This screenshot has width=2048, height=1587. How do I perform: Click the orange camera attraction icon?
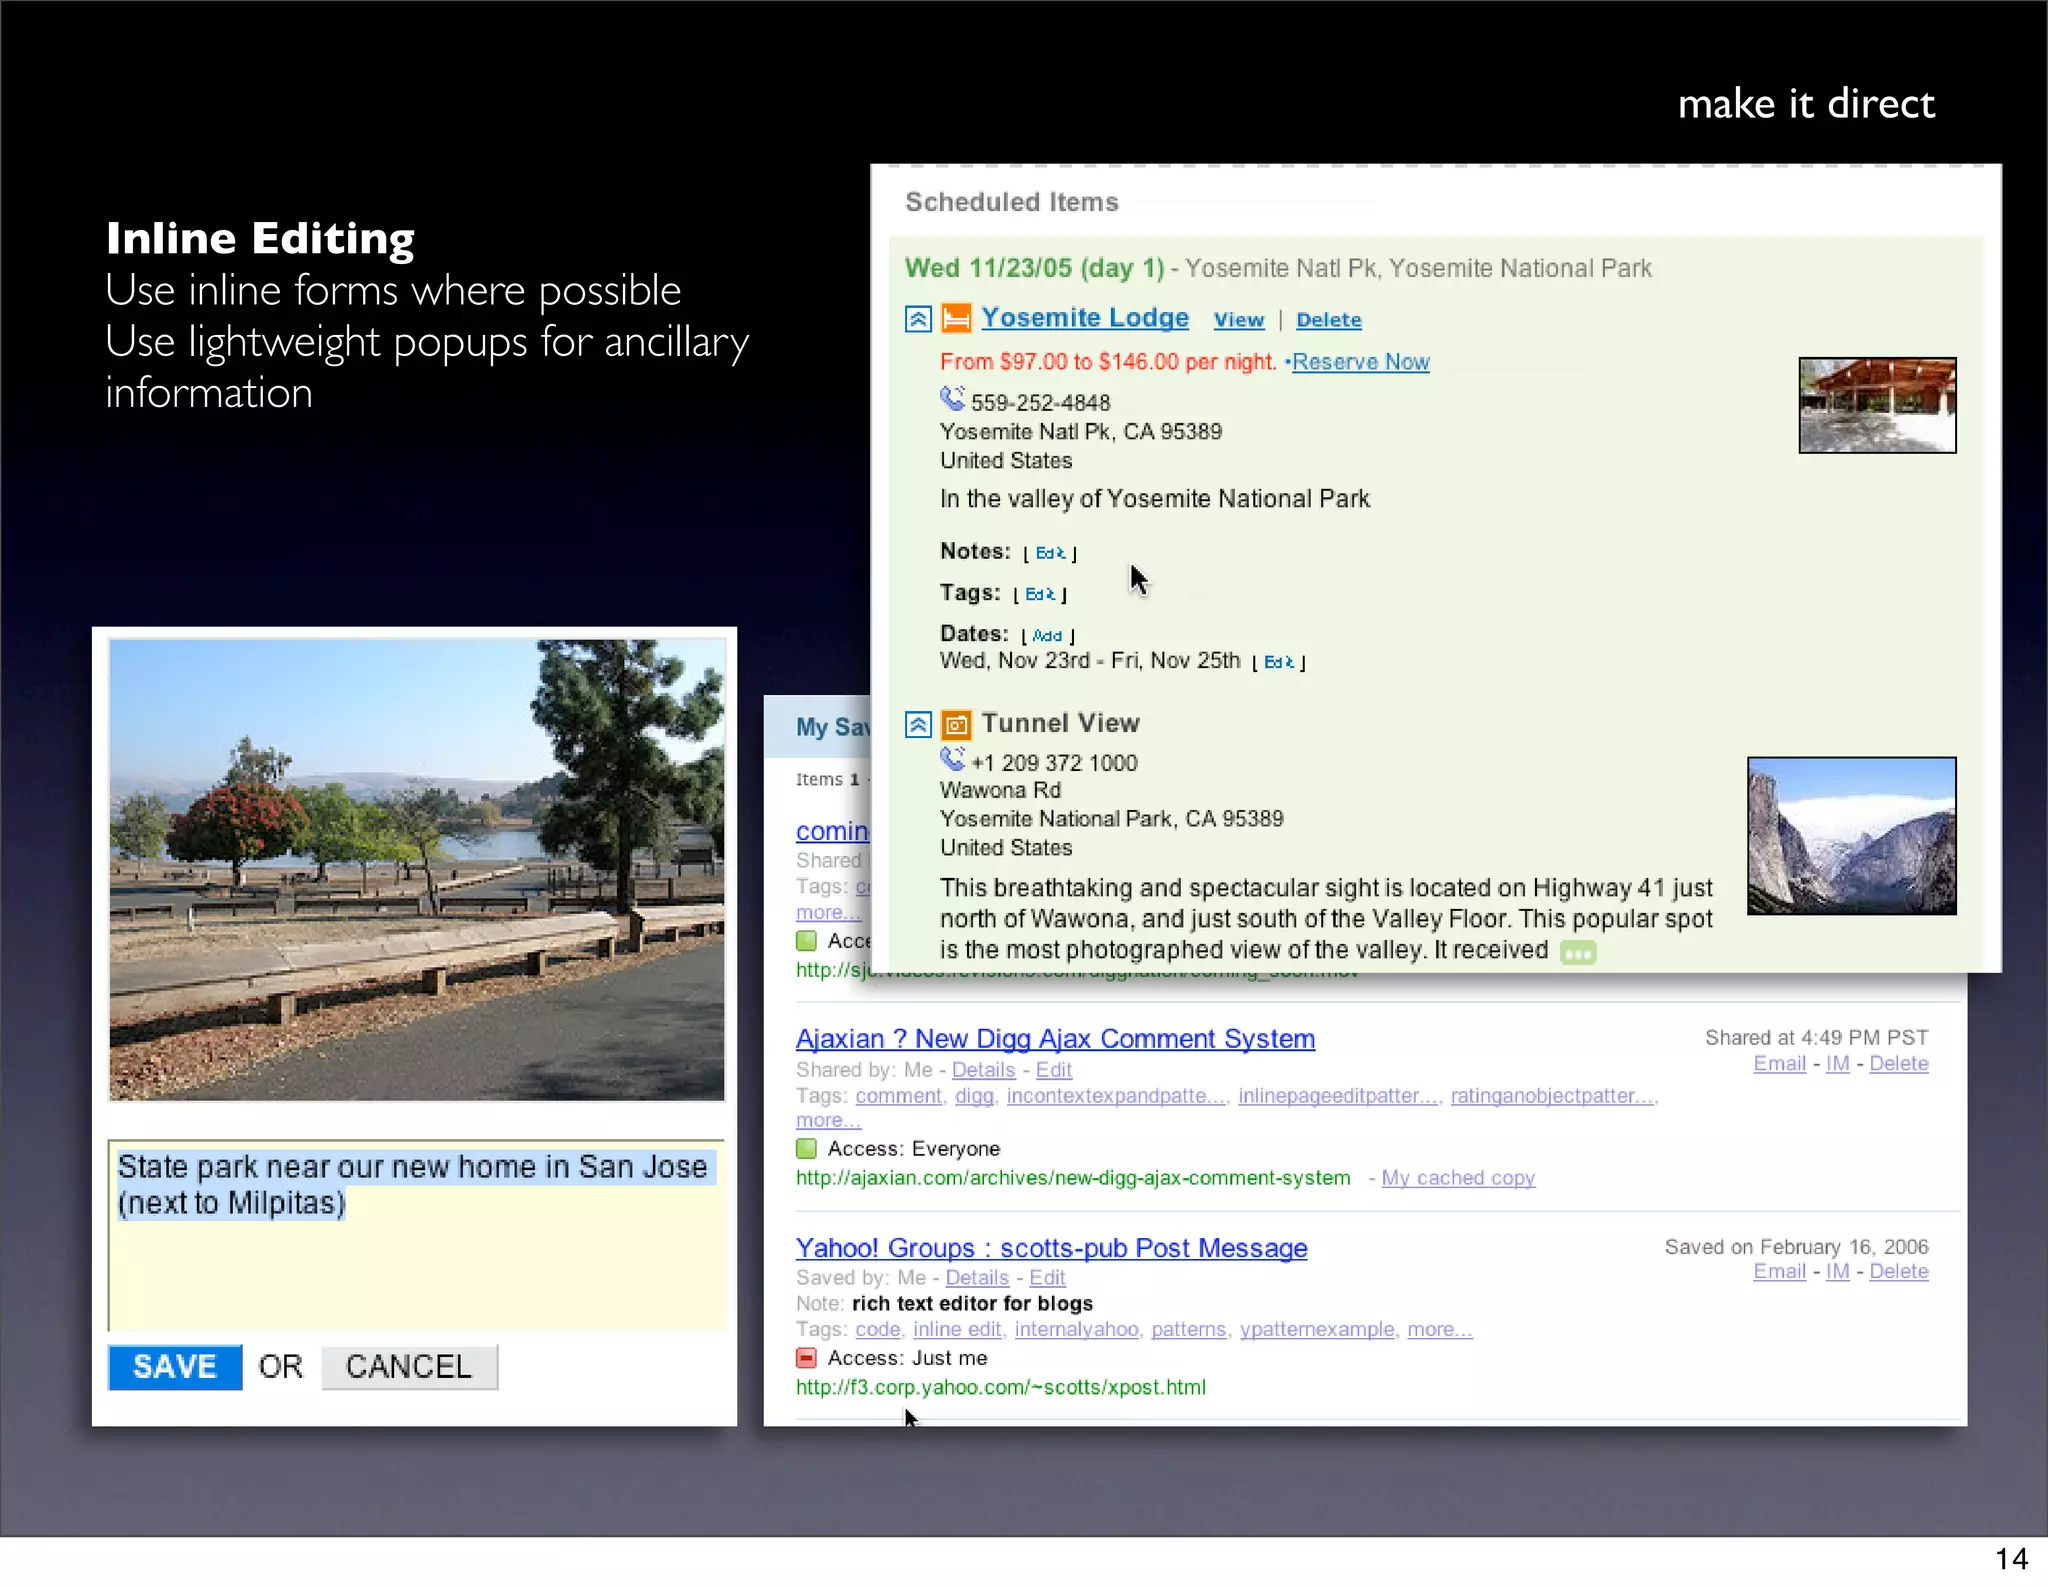click(x=956, y=724)
